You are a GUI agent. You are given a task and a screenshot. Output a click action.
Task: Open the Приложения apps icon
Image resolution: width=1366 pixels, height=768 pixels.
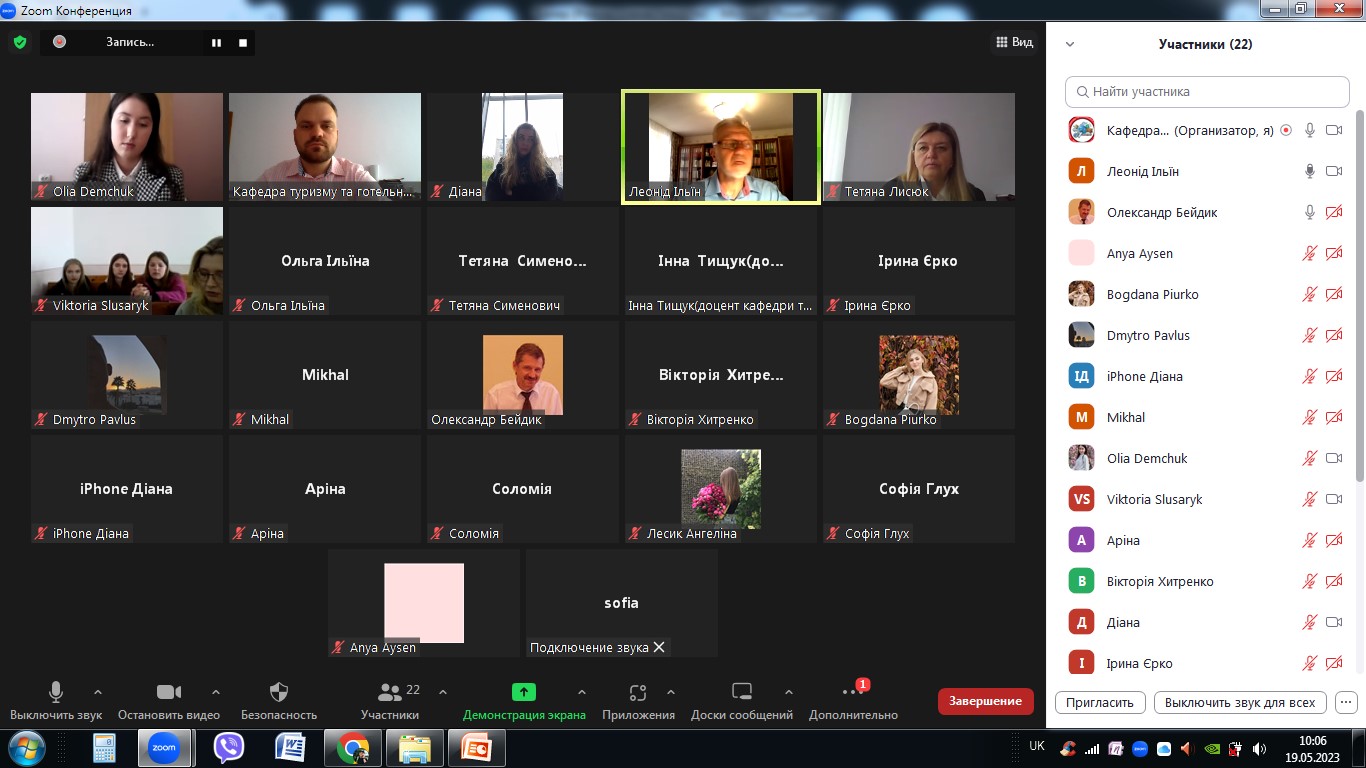coord(638,692)
